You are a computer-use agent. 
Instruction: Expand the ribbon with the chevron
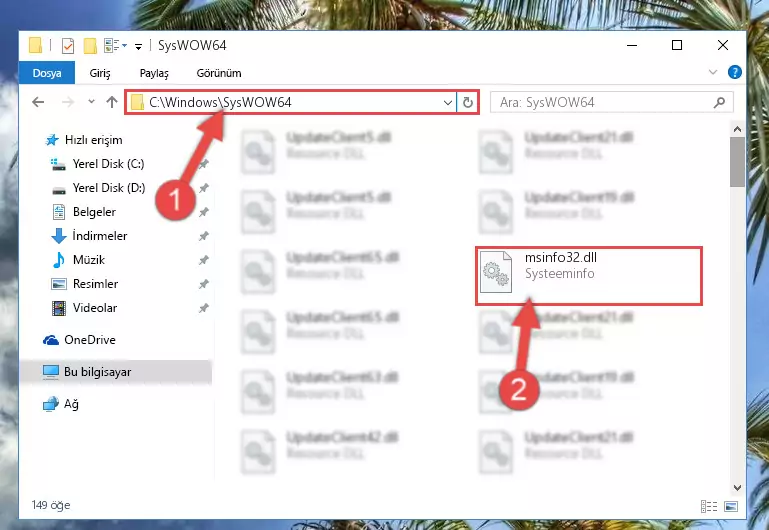(x=713, y=73)
